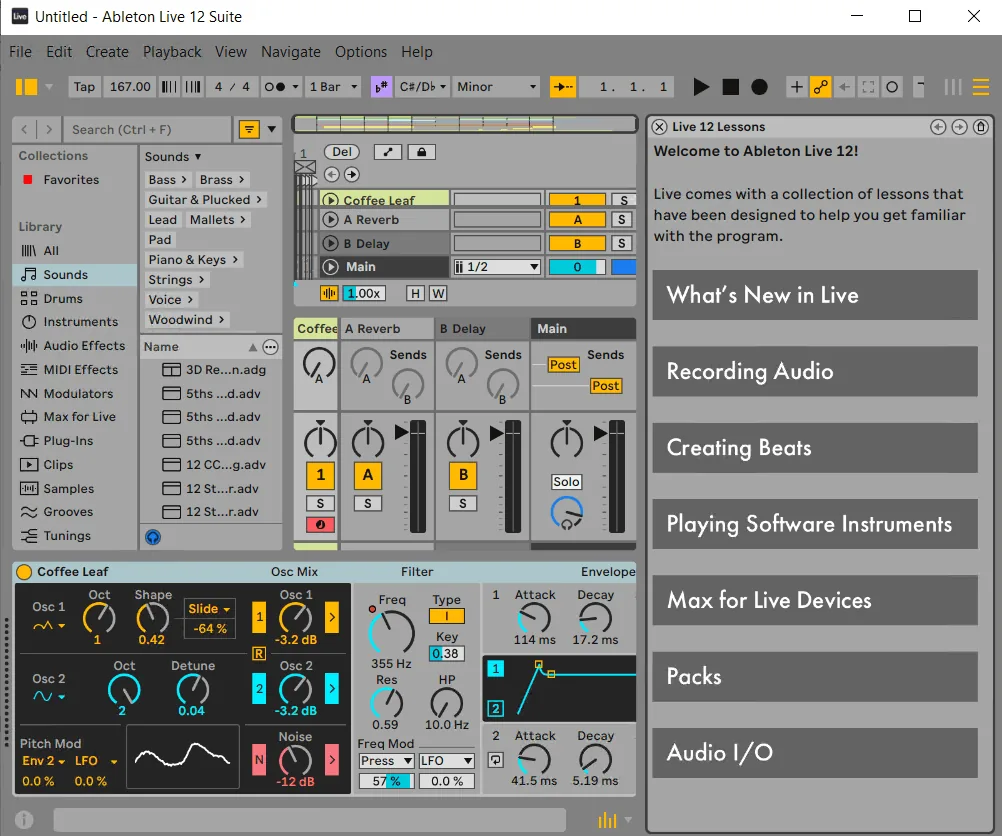Open the What's New in Live lesson
The height and width of the screenshot is (836, 1002).
pyautogui.click(x=815, y=295)
